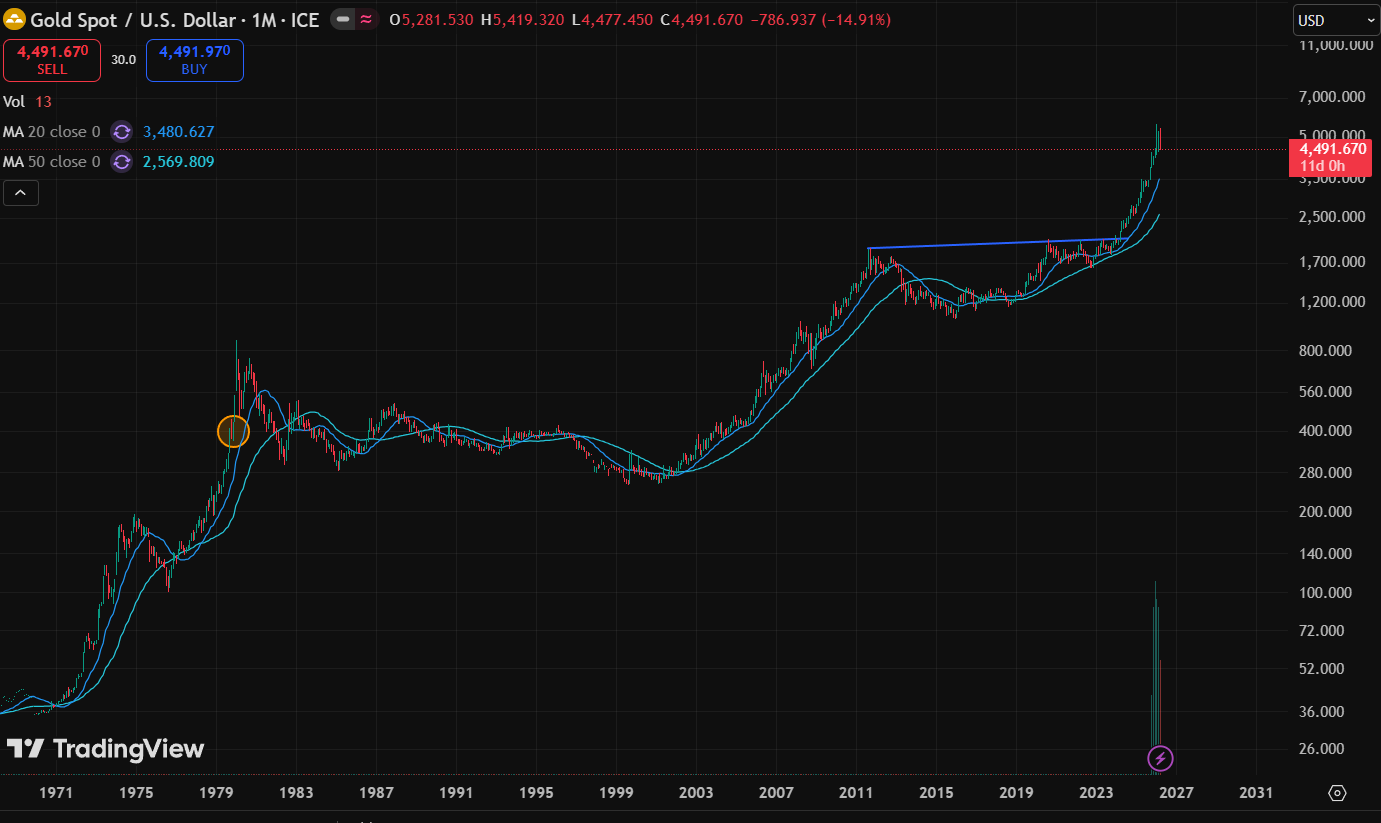Viewport: 1381px width, 823px height.
Task: Click the pink wave indicator icon
Action: coord(367,20)
